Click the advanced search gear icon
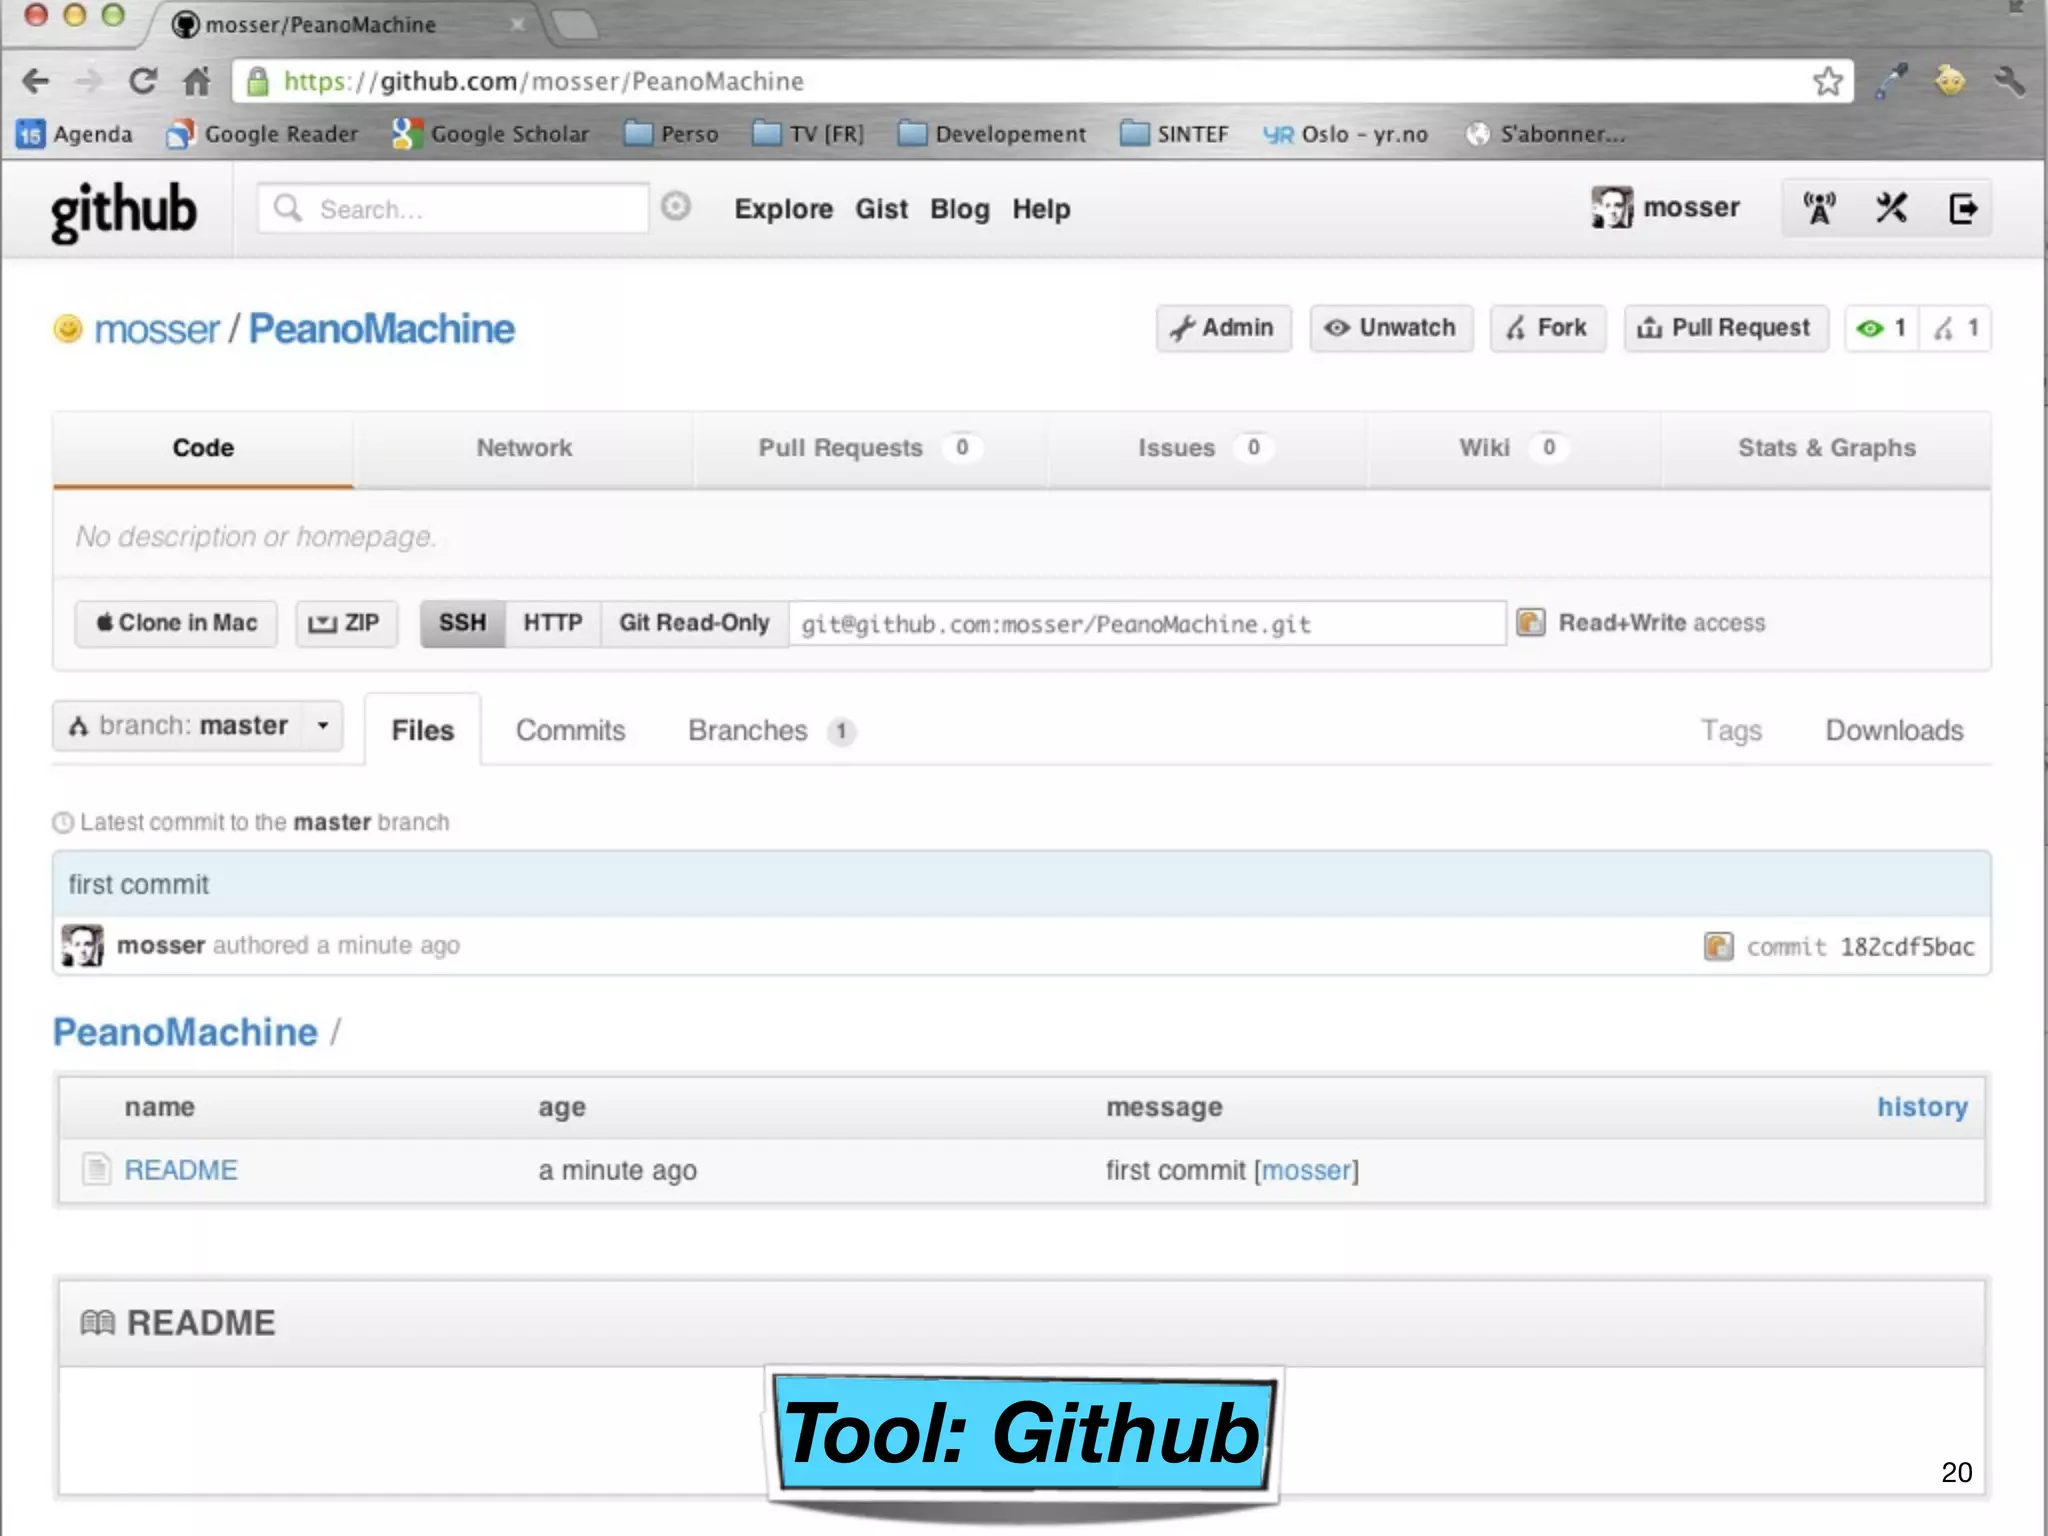 pos(676,207)
